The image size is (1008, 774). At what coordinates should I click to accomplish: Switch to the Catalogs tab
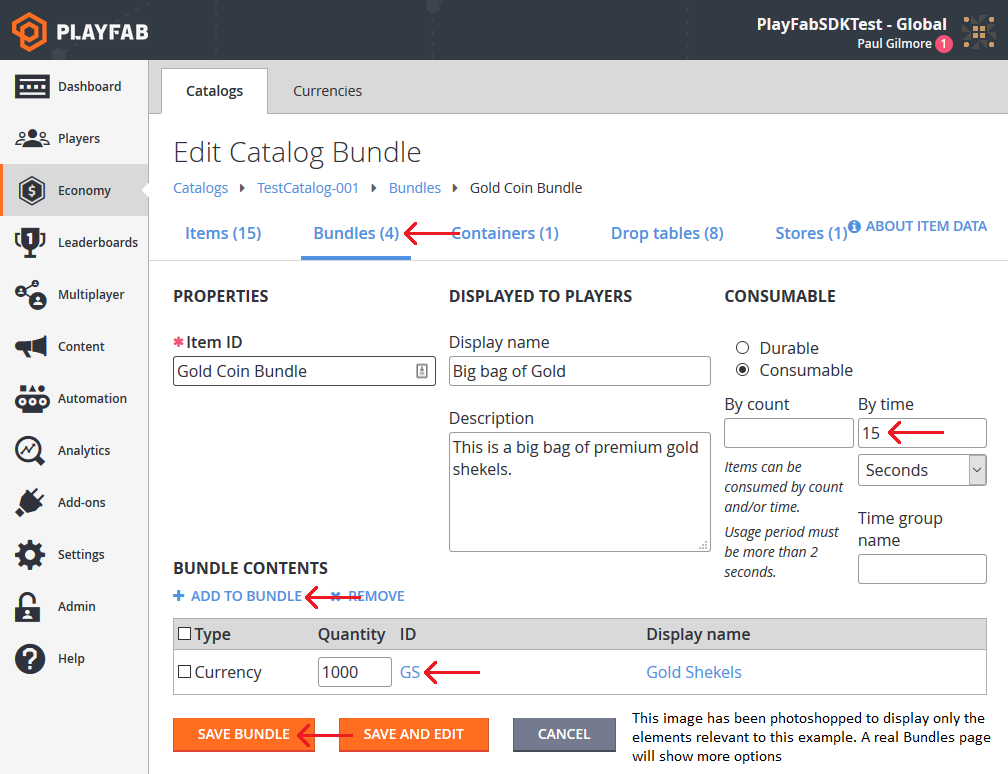pyautogui.click(x=215, y=91)
